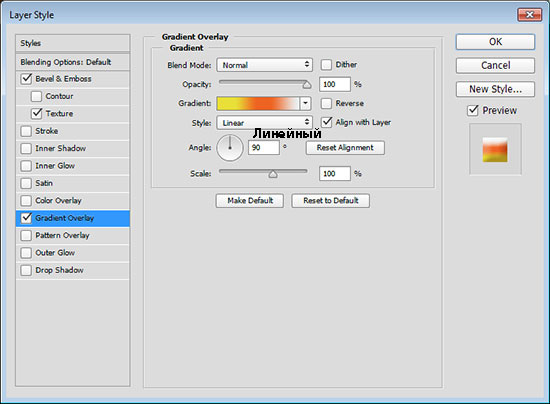Select the Texture row label

pos(59,114)
